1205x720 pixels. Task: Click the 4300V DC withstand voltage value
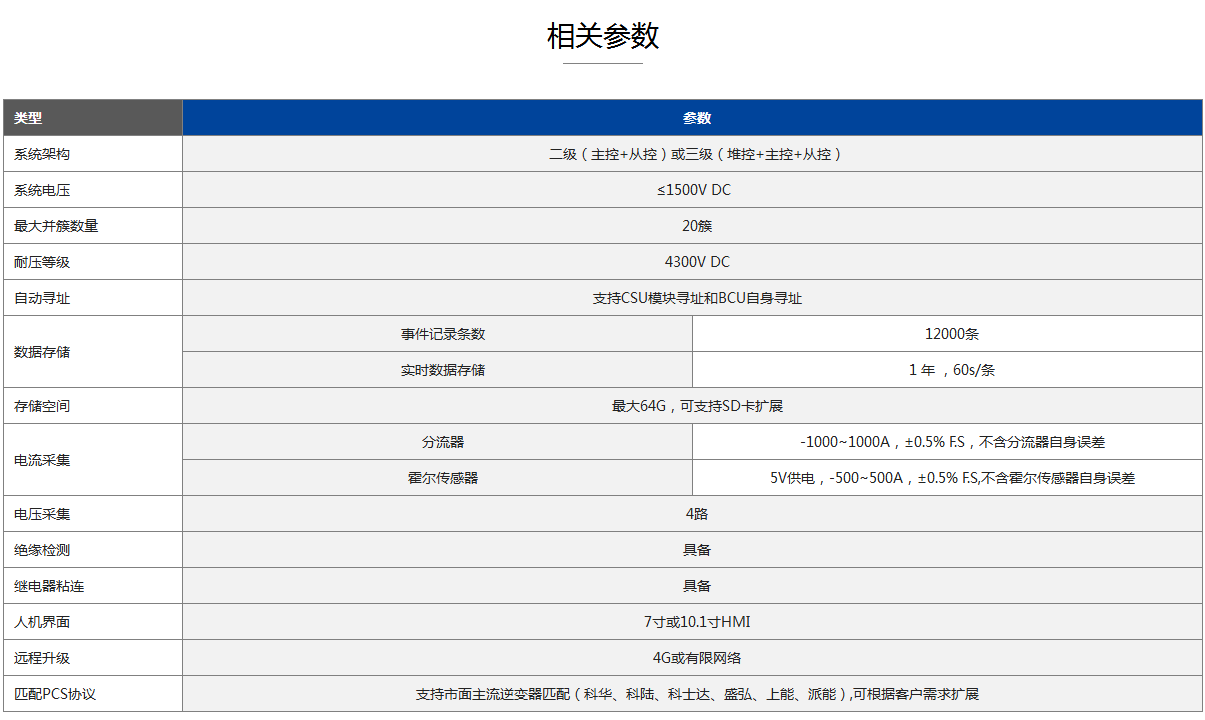pyautogui.click(x=697, y=262)
